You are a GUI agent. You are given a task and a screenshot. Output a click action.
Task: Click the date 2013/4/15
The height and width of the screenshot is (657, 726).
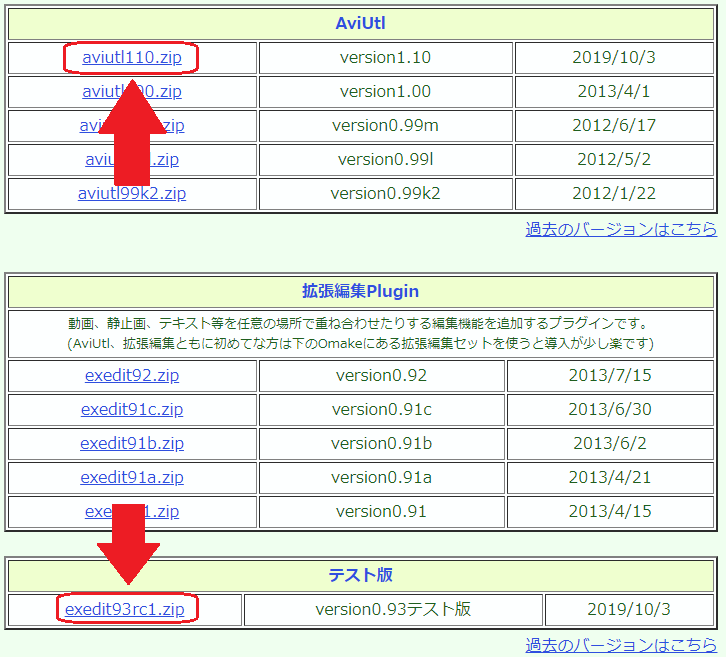click(610, 512)
